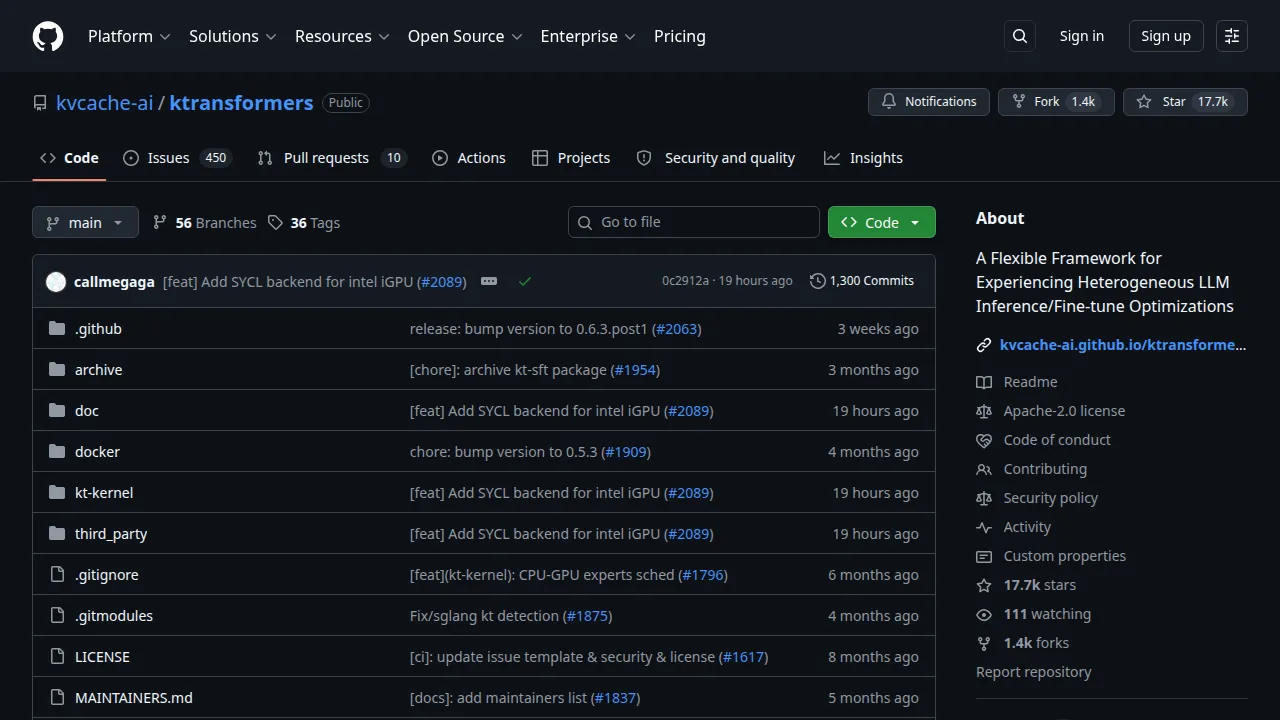View the green commit status checkmark
1280x720 pixels.
click(525, 282)
